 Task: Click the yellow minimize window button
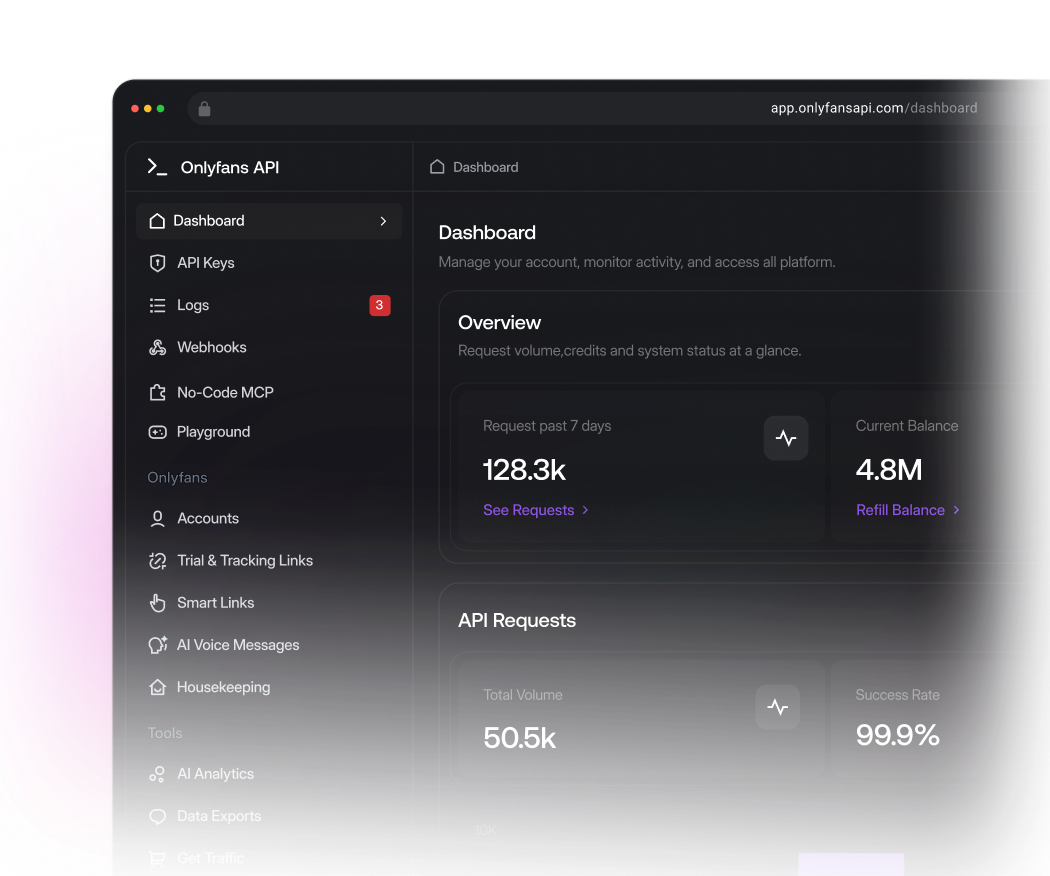[148, 108]
